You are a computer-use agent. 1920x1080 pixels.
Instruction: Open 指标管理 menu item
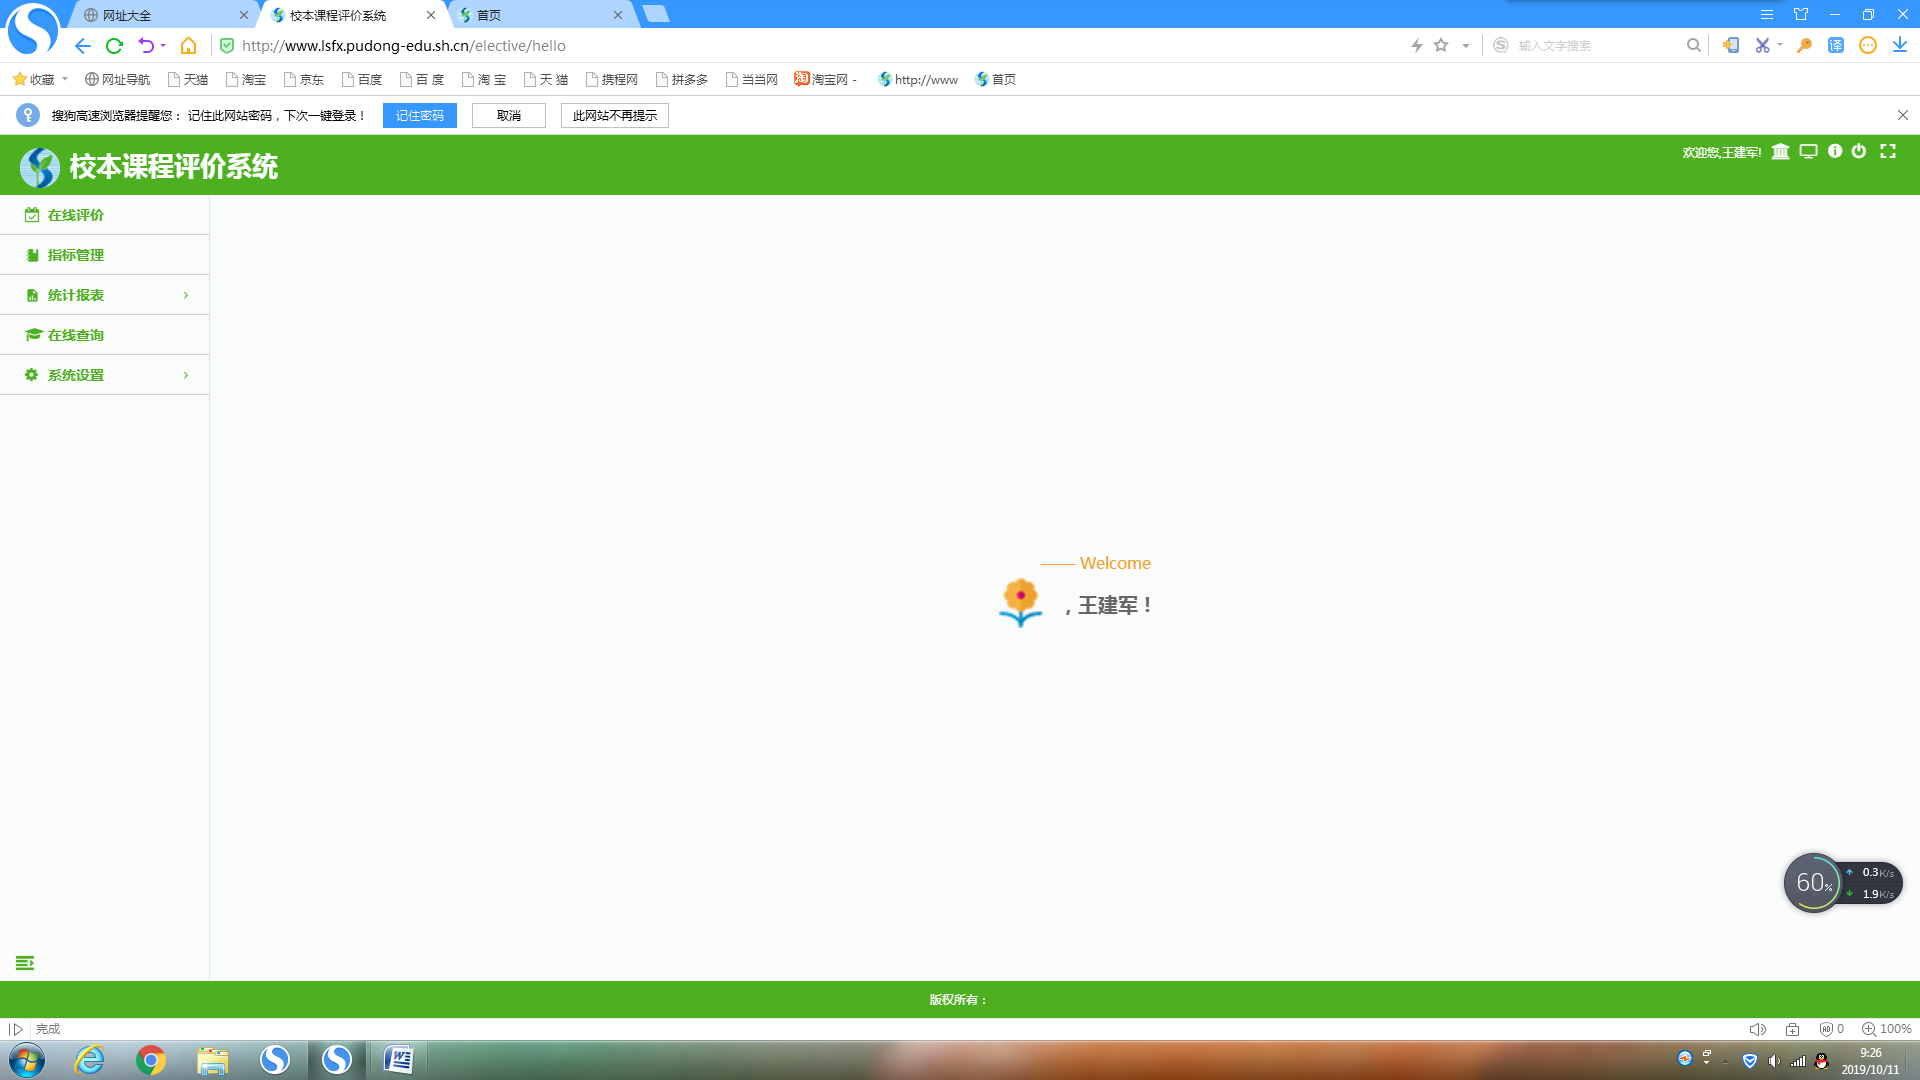(x=76, y=255)
